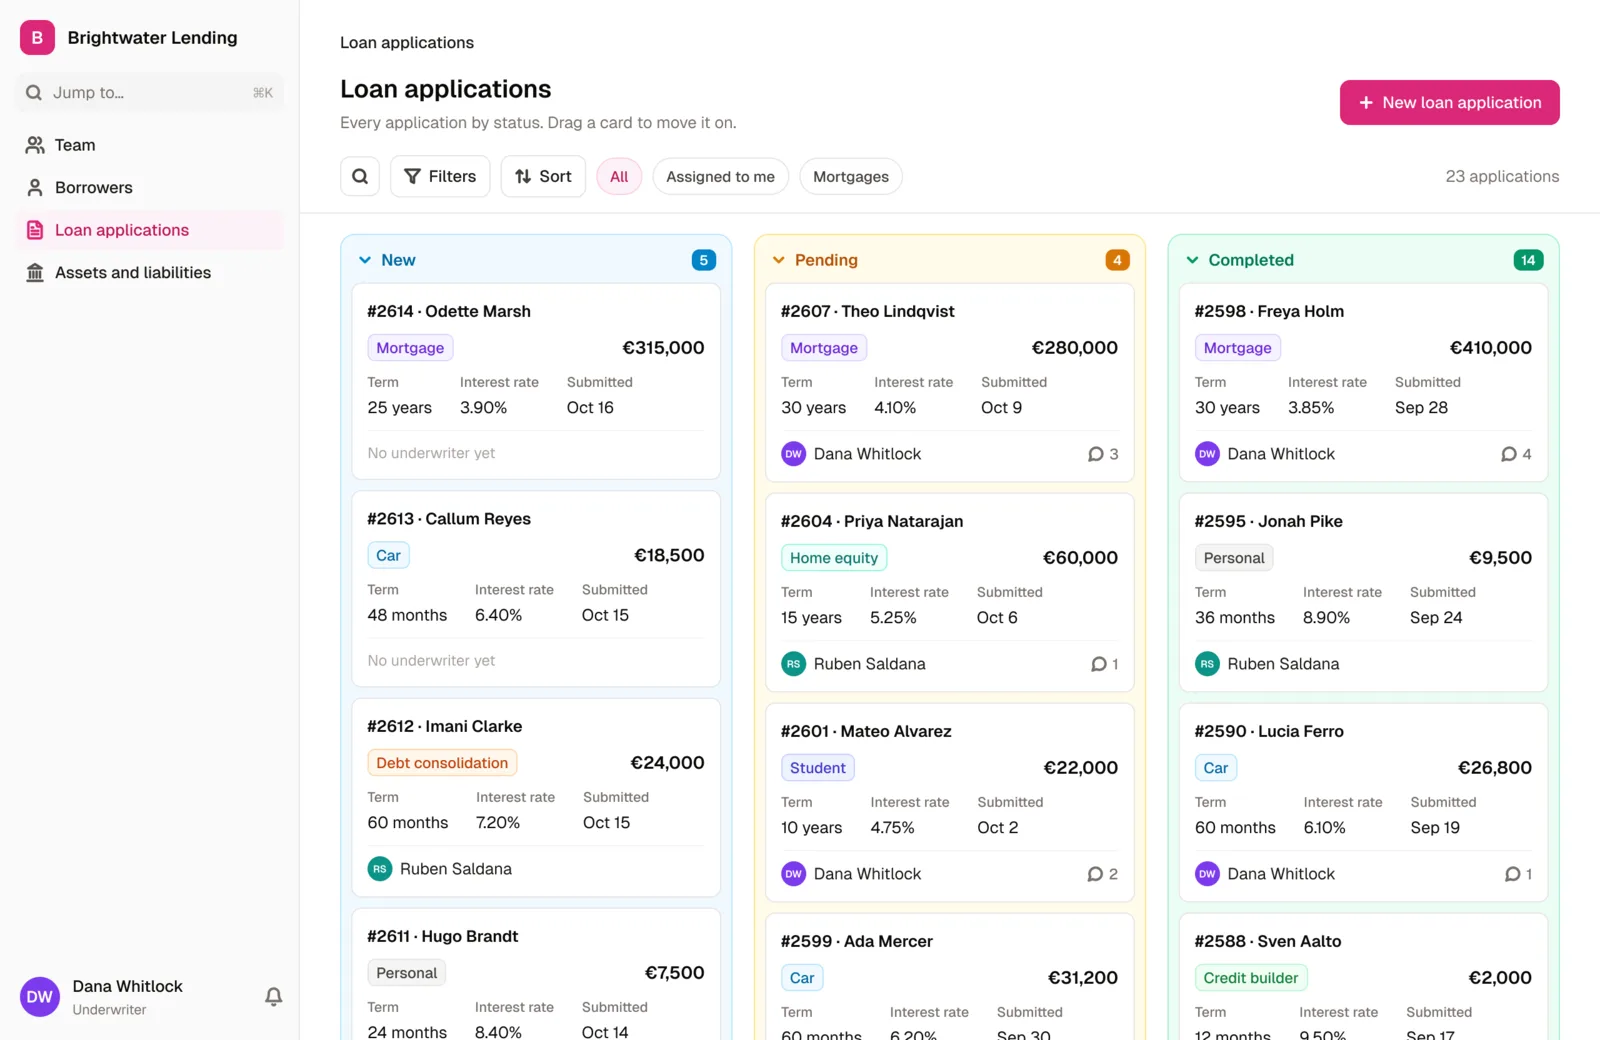Open the Sort options
This screenshot has height=1040, width=1600.
[x=543, y=176]
